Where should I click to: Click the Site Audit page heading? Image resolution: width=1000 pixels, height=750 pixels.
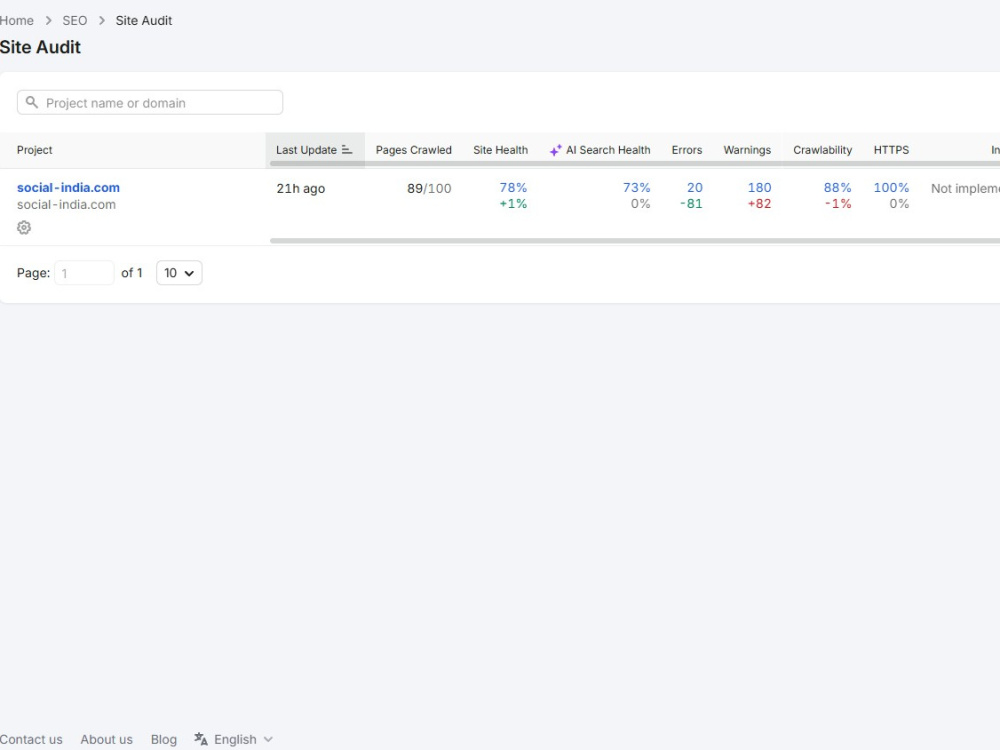40,47
